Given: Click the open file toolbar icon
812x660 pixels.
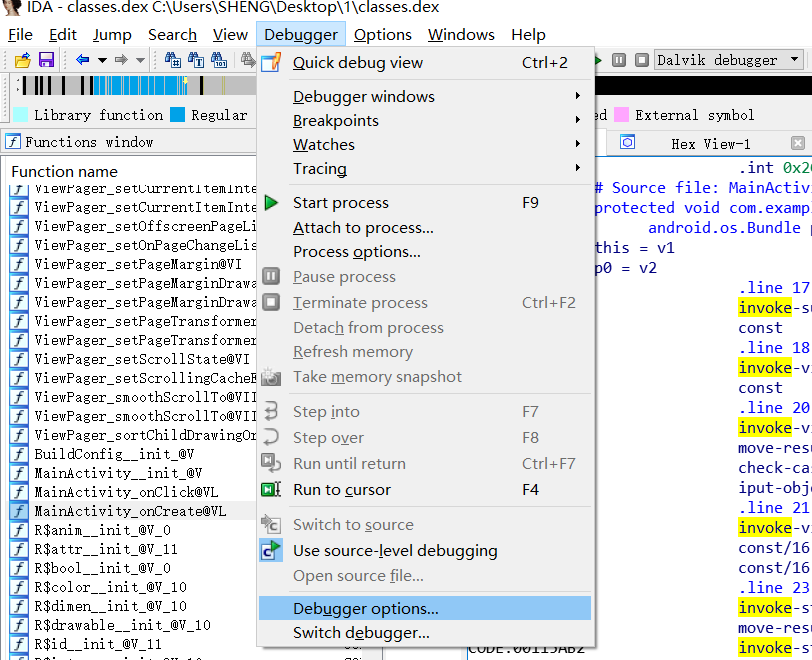Looking at the screenshot, I should click(22, 61).
